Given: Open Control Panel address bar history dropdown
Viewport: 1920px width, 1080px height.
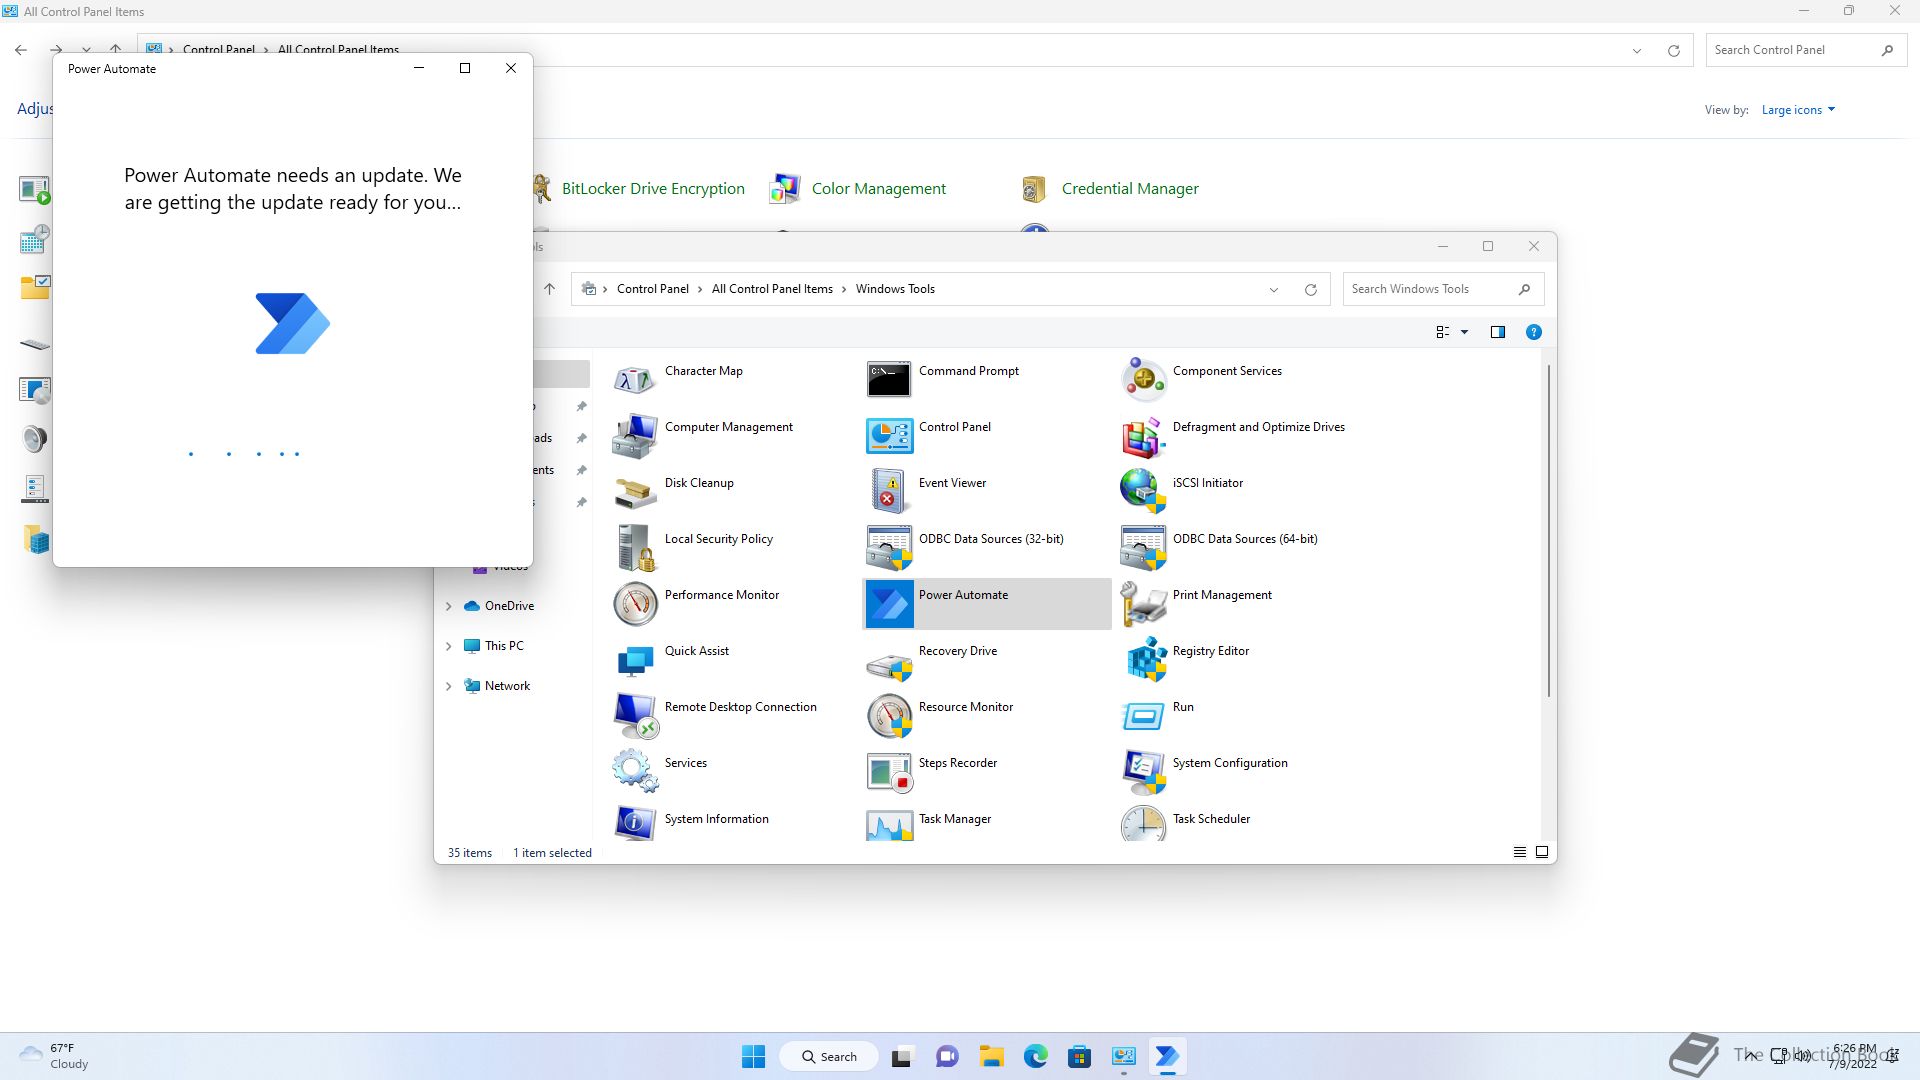Looking at the screenshot, I should 1637,51.
